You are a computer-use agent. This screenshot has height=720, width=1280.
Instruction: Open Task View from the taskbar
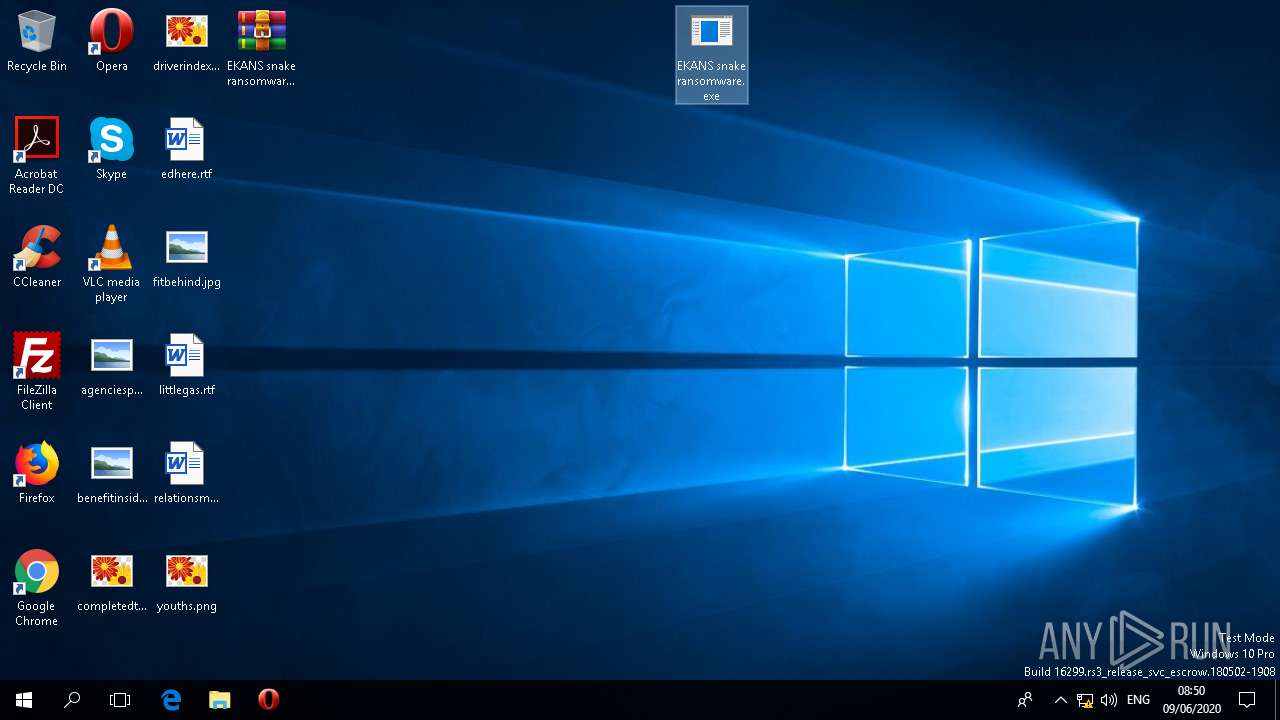(x=120, y=700)
